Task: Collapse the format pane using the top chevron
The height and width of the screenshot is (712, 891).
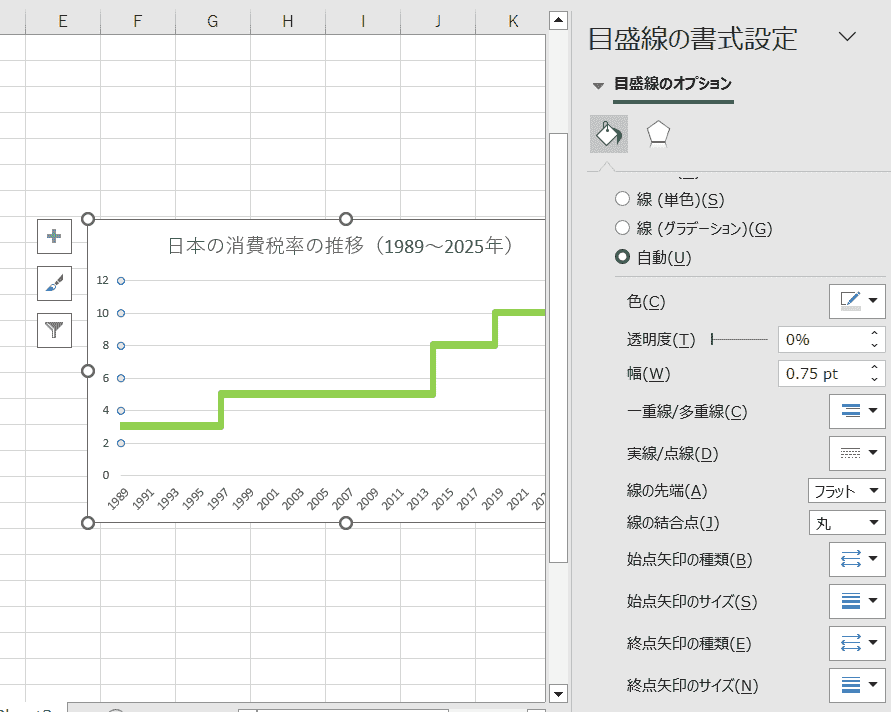Action: (x=847, y=37)
